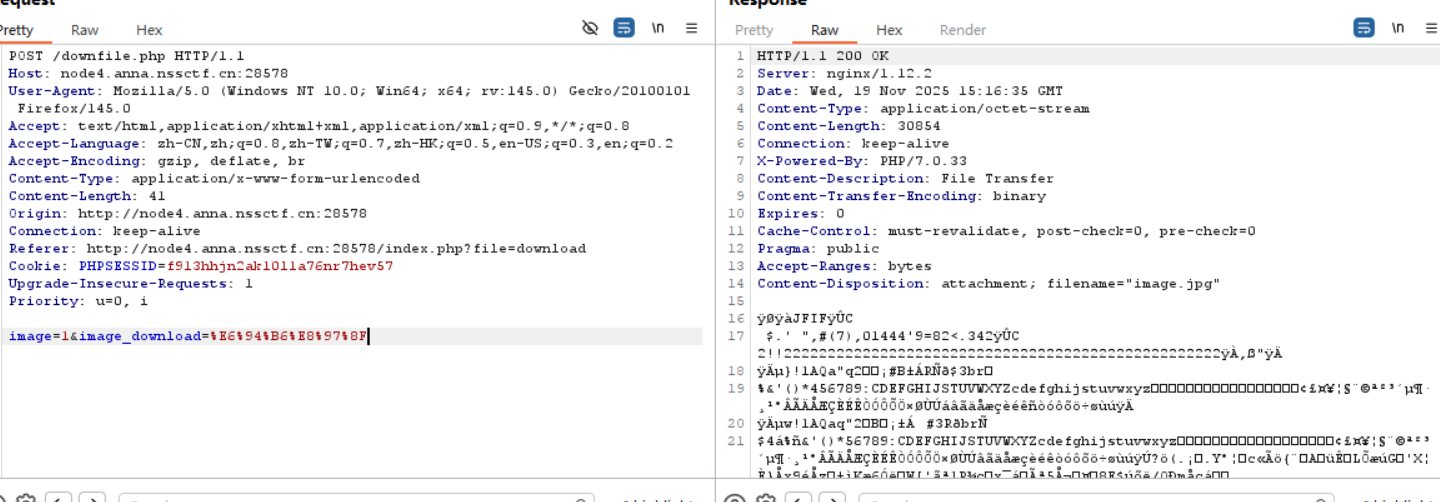The height and width of the screenshot is (502, 1440).
Task: Click the image=1&image_download request body
Action: 188,336
